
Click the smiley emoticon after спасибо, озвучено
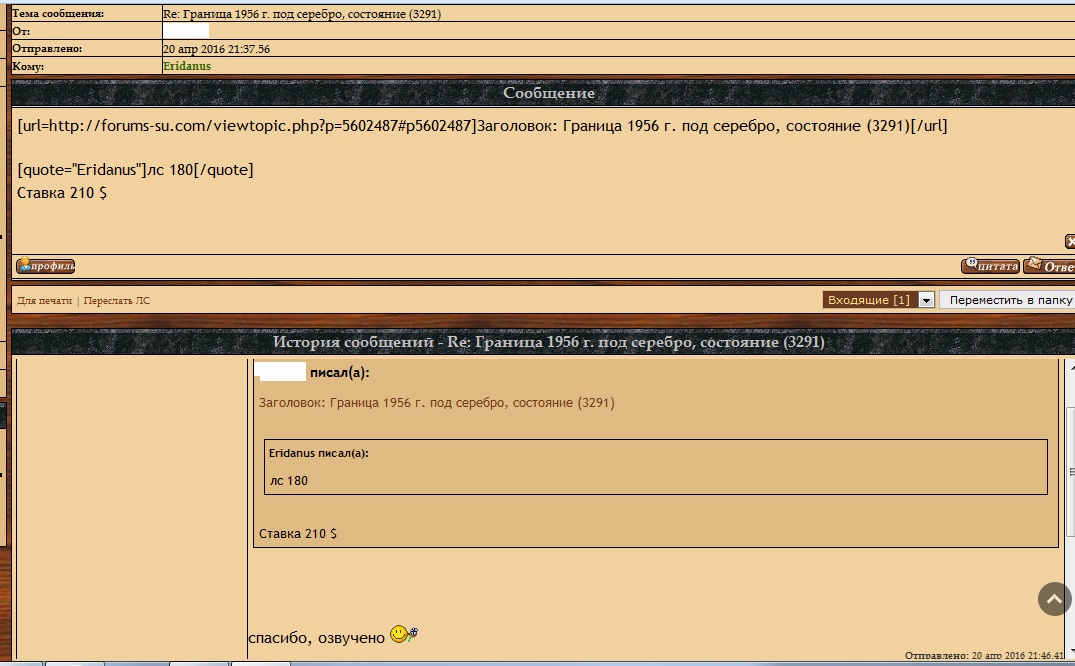[x=403, y=635]
